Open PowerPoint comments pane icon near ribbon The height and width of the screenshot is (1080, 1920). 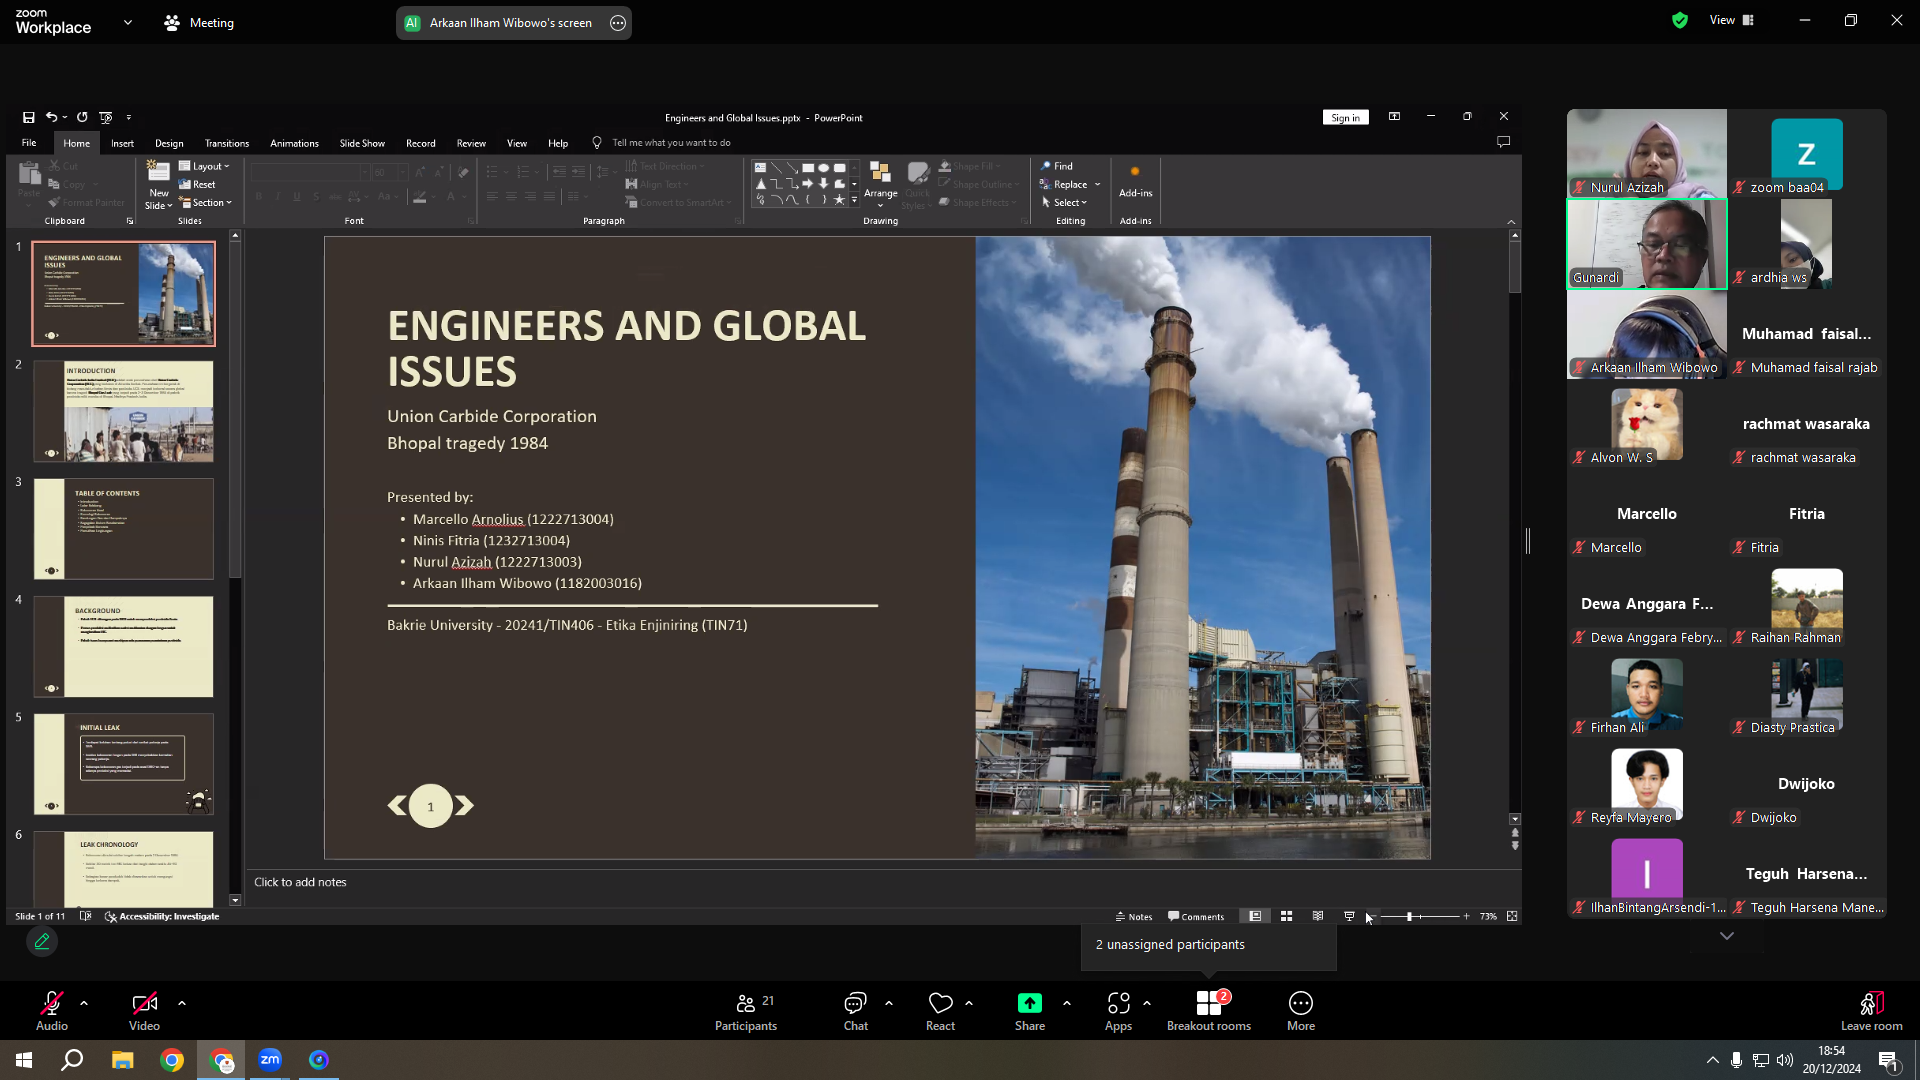(x=1503, y=142)
